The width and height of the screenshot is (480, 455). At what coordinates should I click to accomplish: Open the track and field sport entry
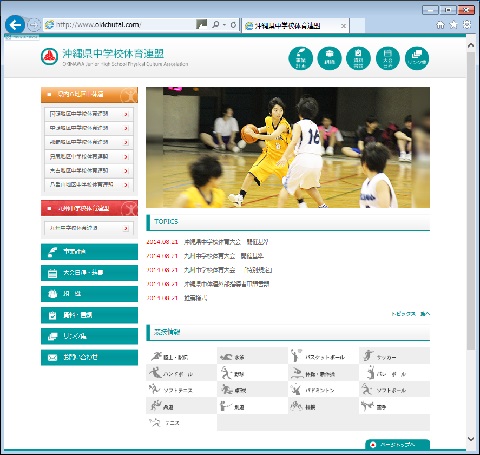pyautogui.click(x=182, y=356)
